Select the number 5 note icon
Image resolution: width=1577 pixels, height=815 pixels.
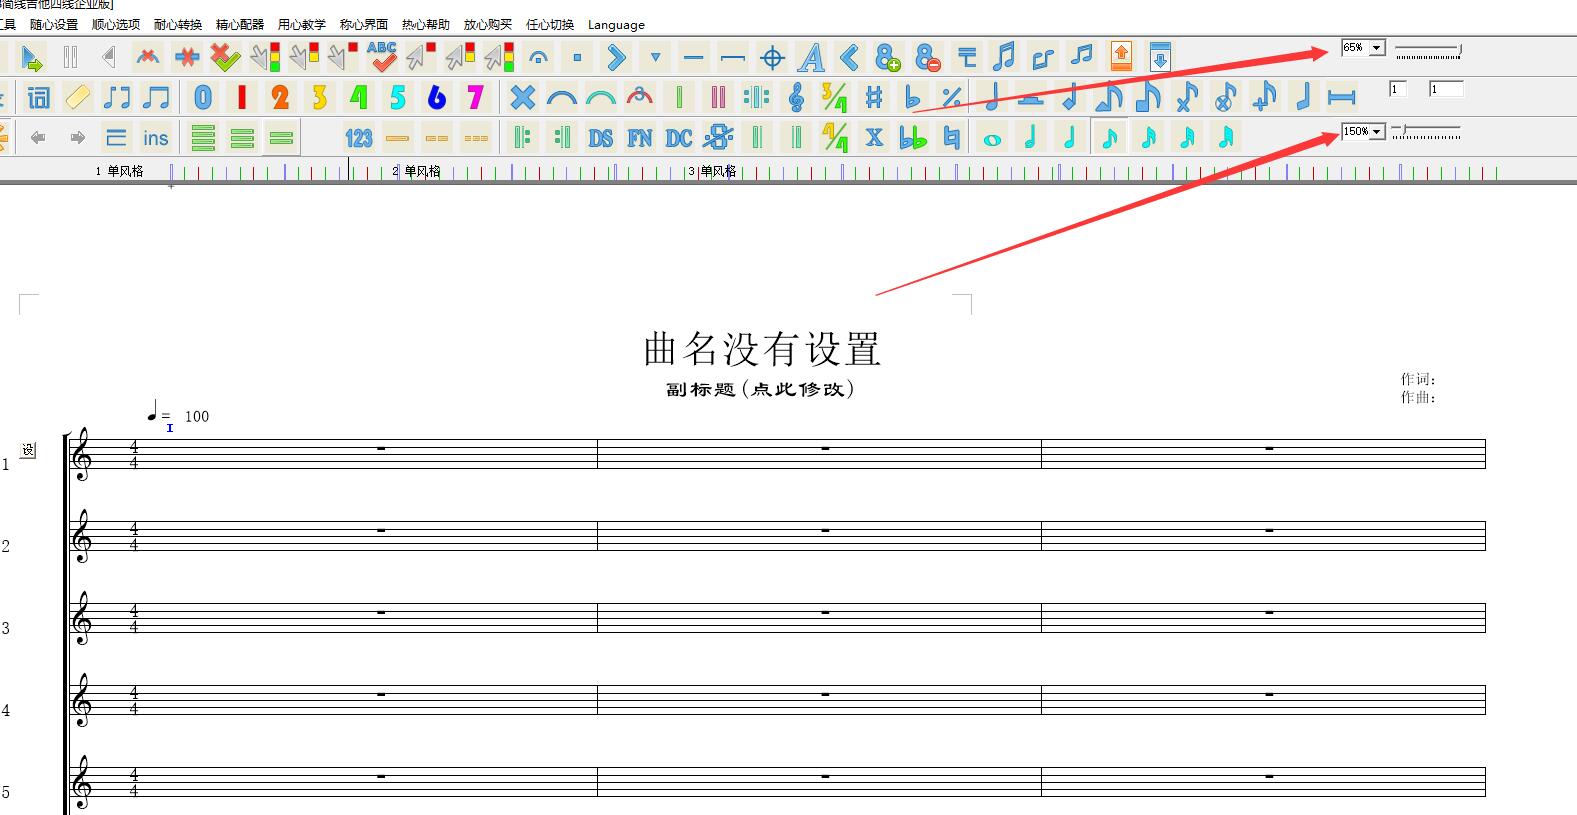398,97
